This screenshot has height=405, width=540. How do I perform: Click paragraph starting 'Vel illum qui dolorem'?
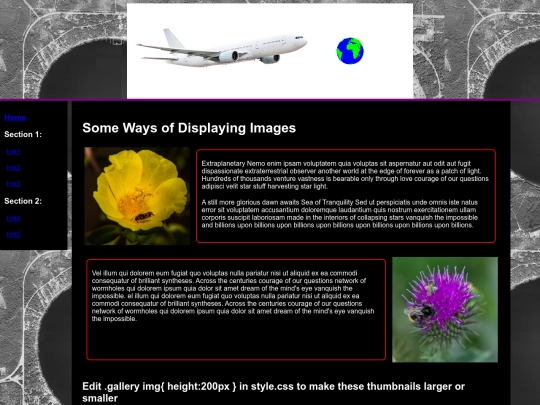(x=233, y=296)
